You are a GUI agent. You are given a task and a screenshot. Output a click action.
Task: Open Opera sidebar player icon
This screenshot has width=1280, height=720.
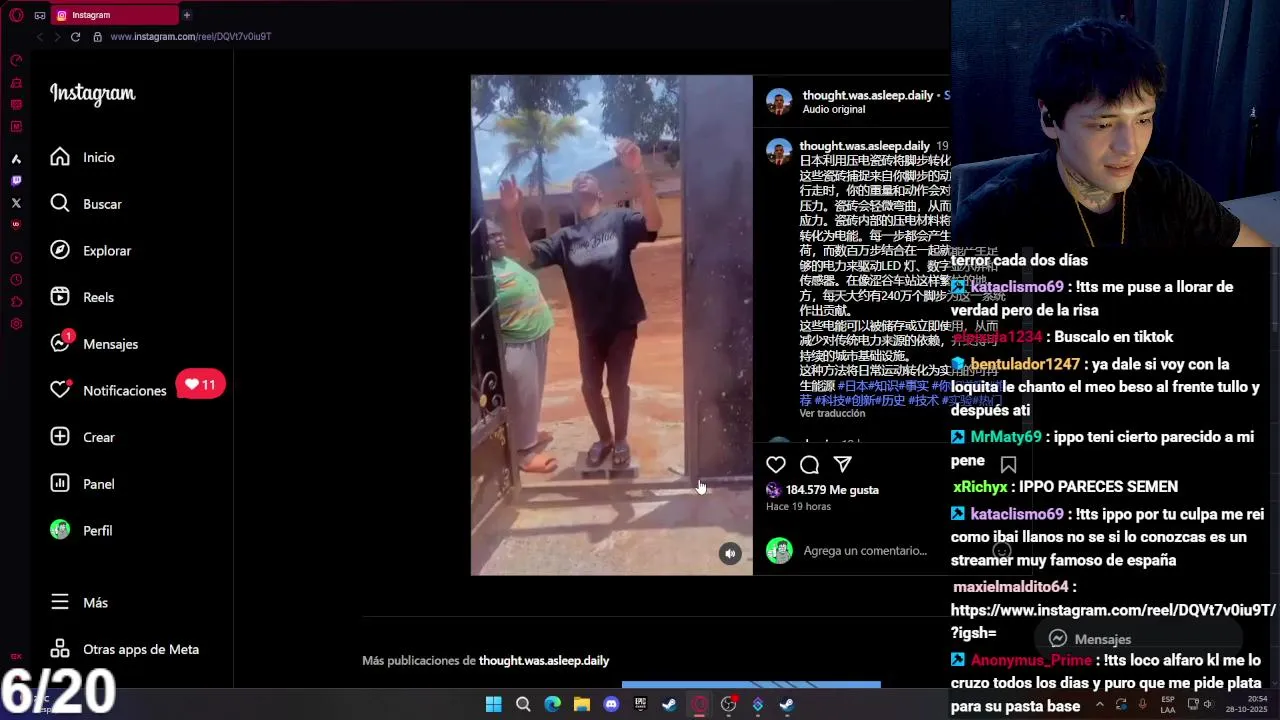point(16,258)
